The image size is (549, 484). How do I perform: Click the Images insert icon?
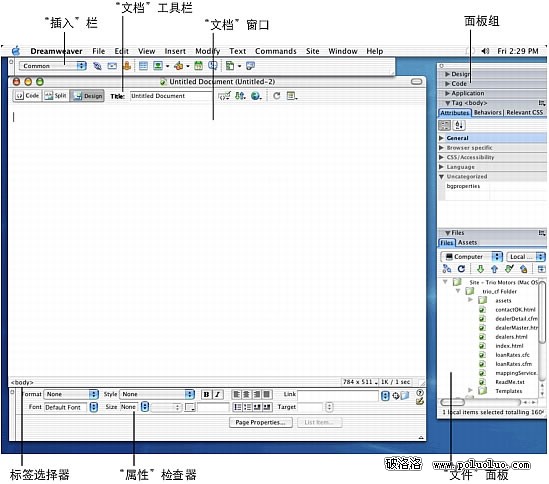[x=158, y=66]
